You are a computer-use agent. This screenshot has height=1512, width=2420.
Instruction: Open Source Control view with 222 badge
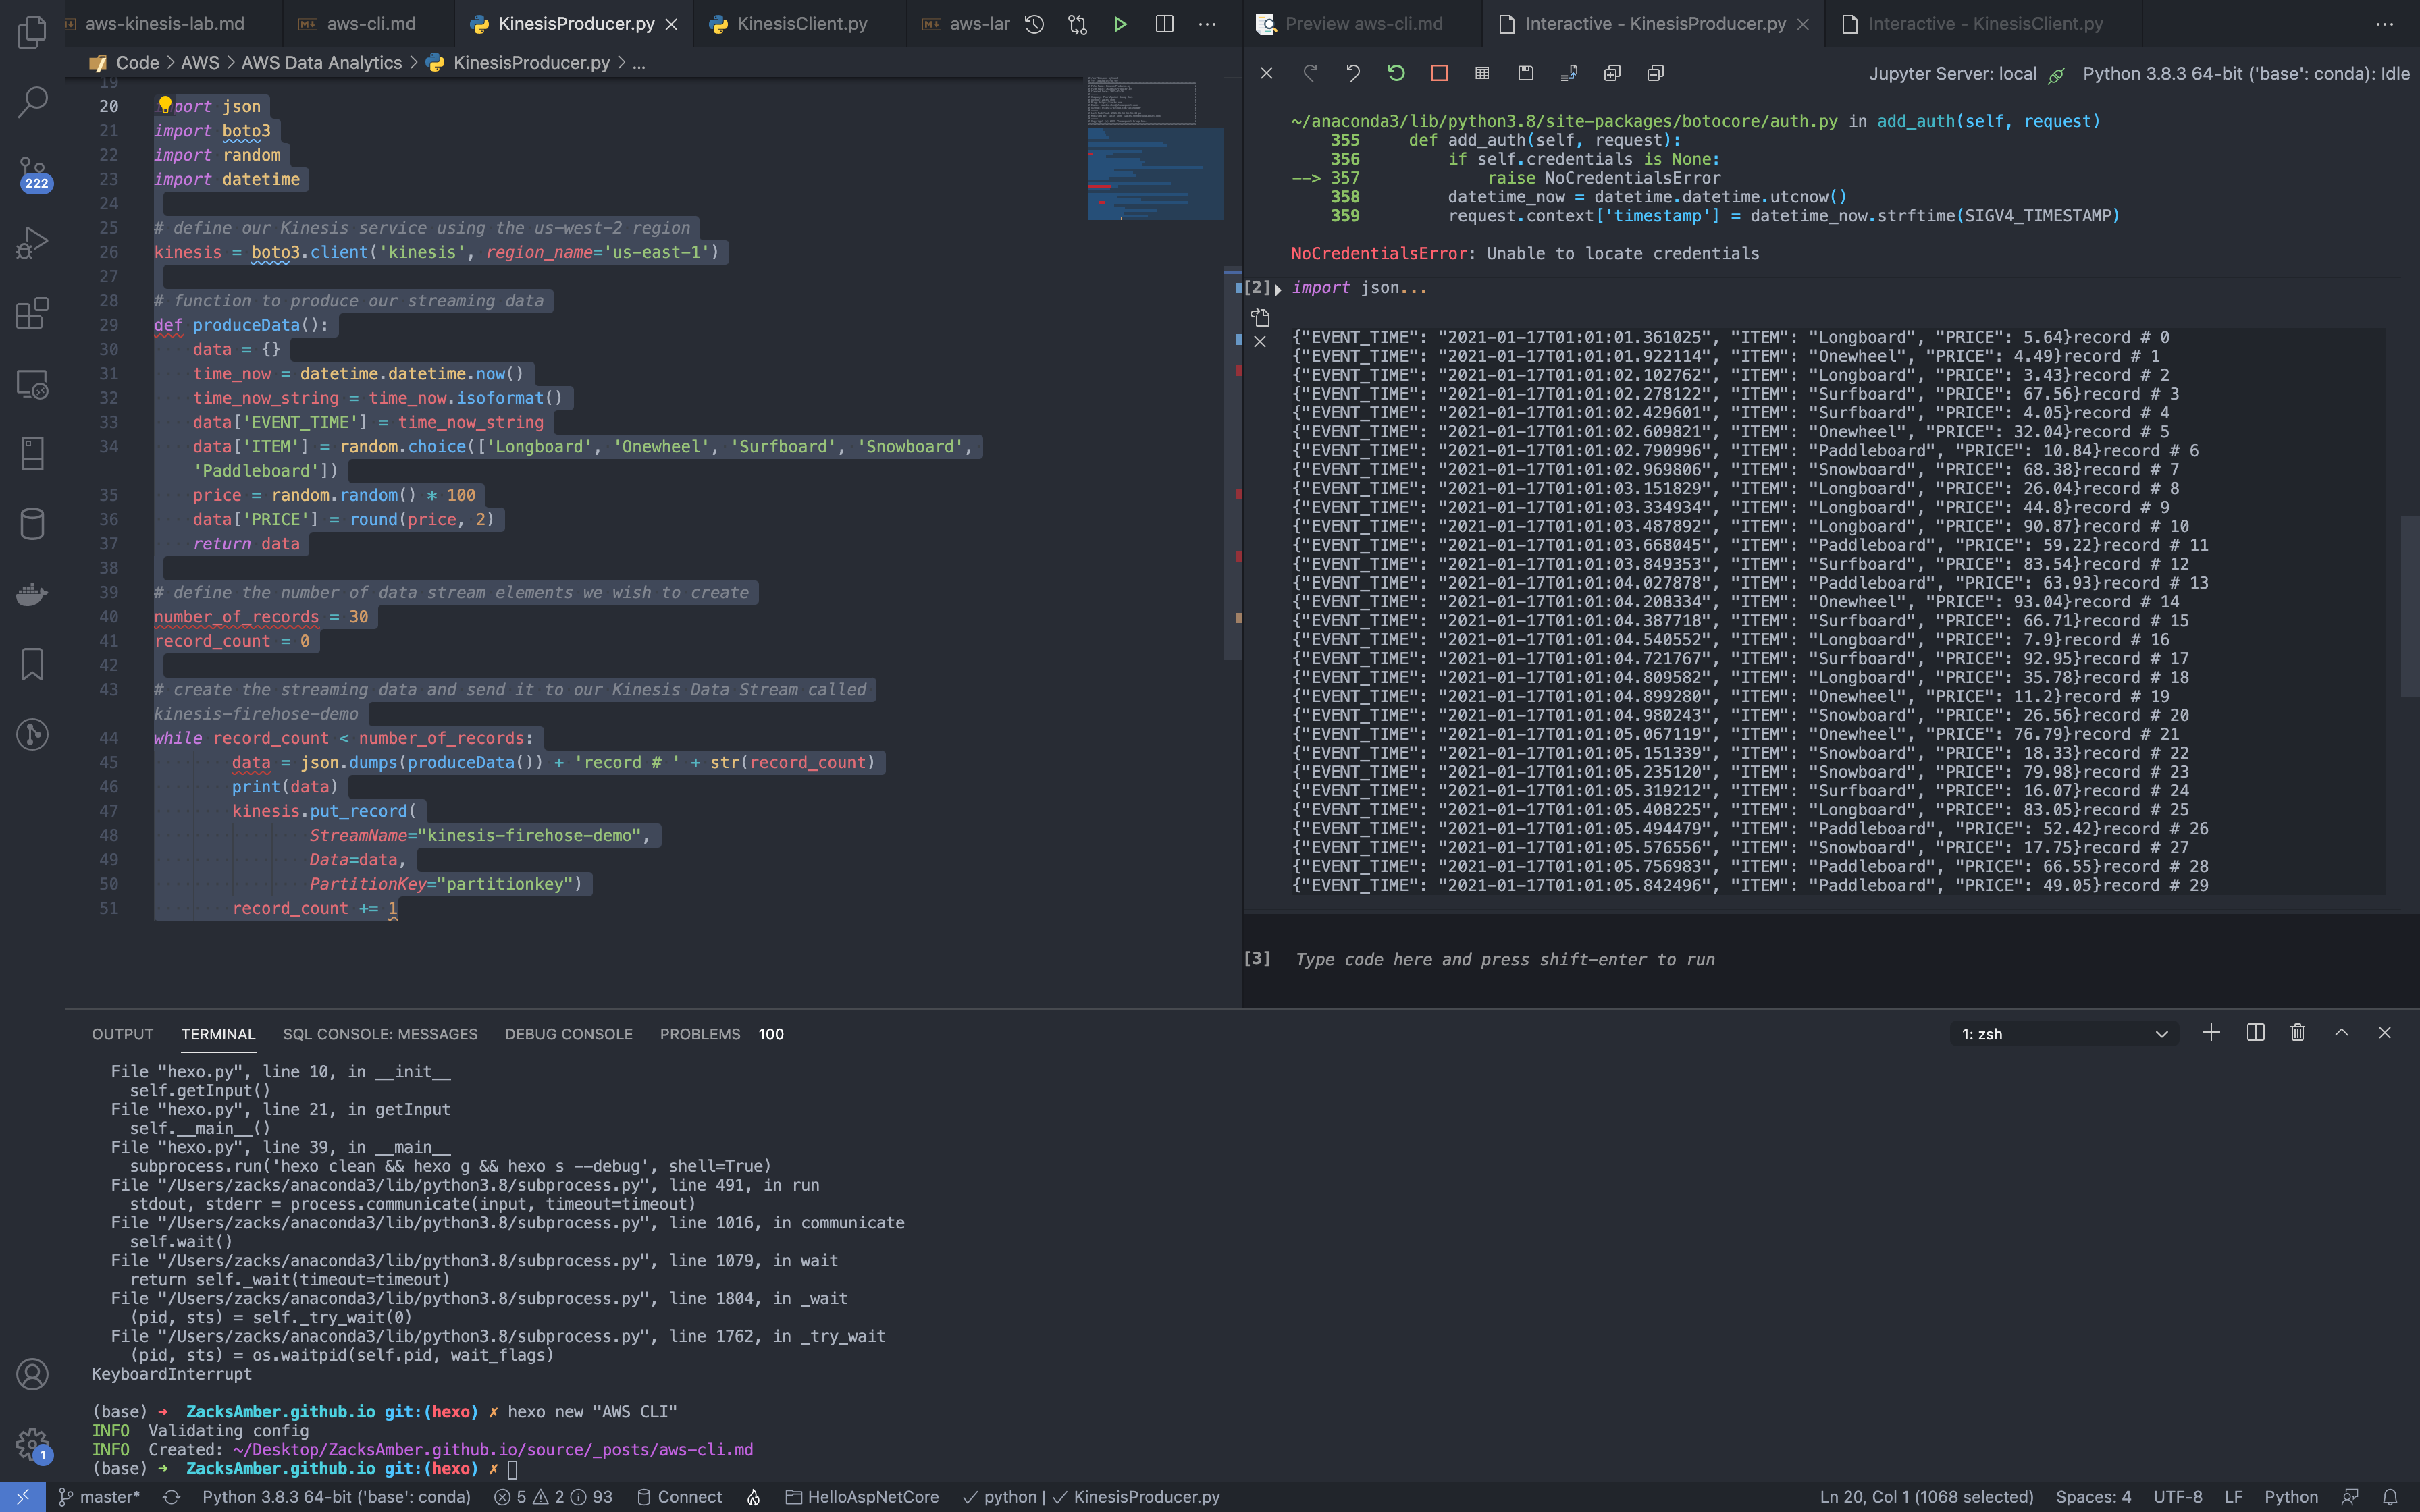pos(32,172)
